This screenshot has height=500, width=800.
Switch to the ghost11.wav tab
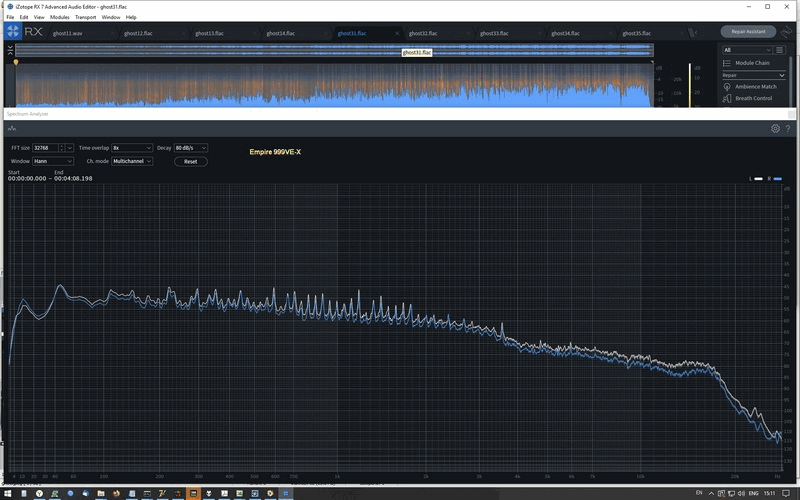[68, 33]
